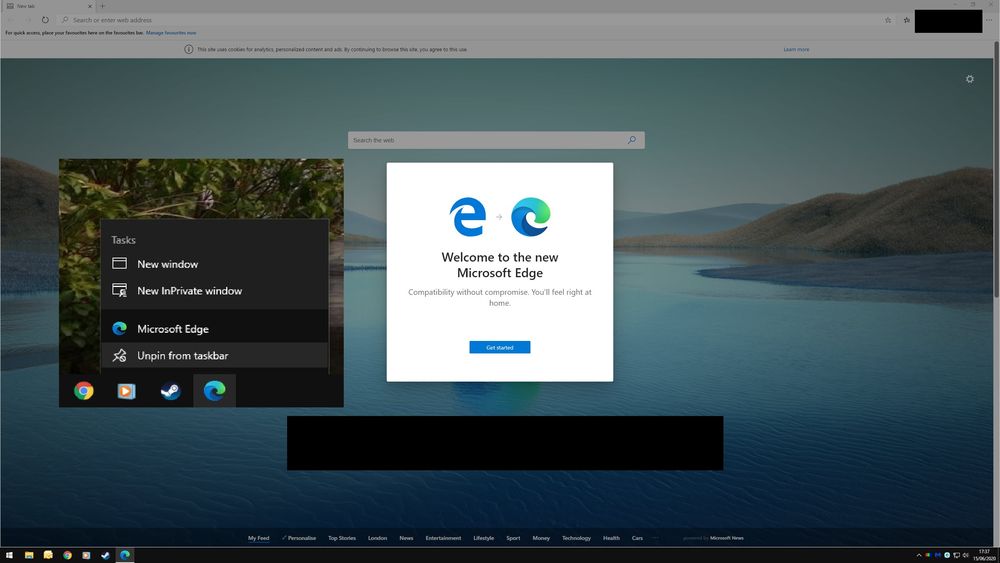
Task: Open File Explorer from the Windows taskbar
Action: tap(29, 555)
